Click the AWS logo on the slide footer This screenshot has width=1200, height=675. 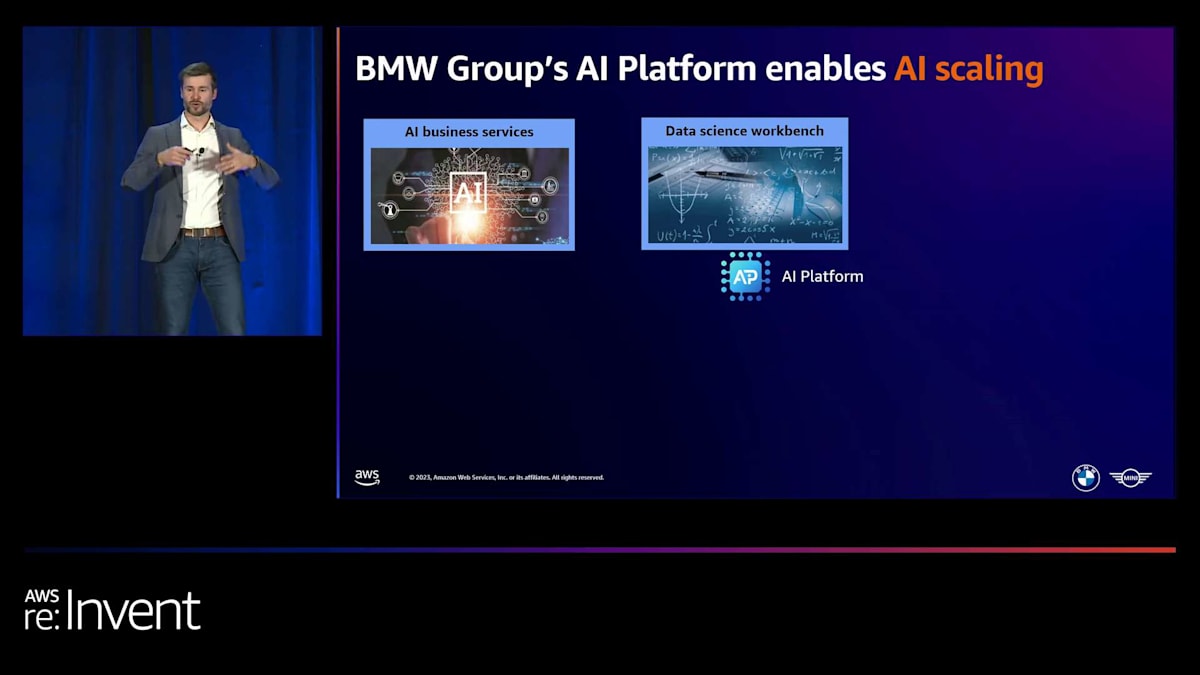tap(367, 478)
